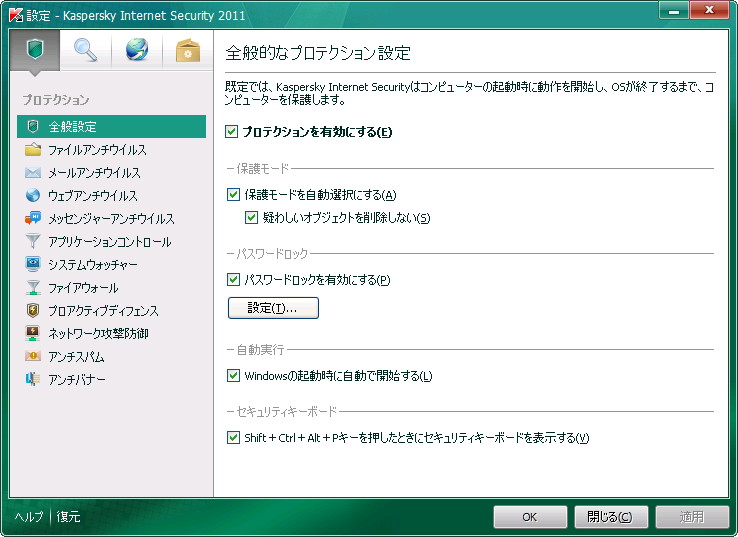Image resolution: width=738 pixels, height=537 pixels.
Task: Select アプリケーションコントロール in the sidebar
Action: coord(112,241)
